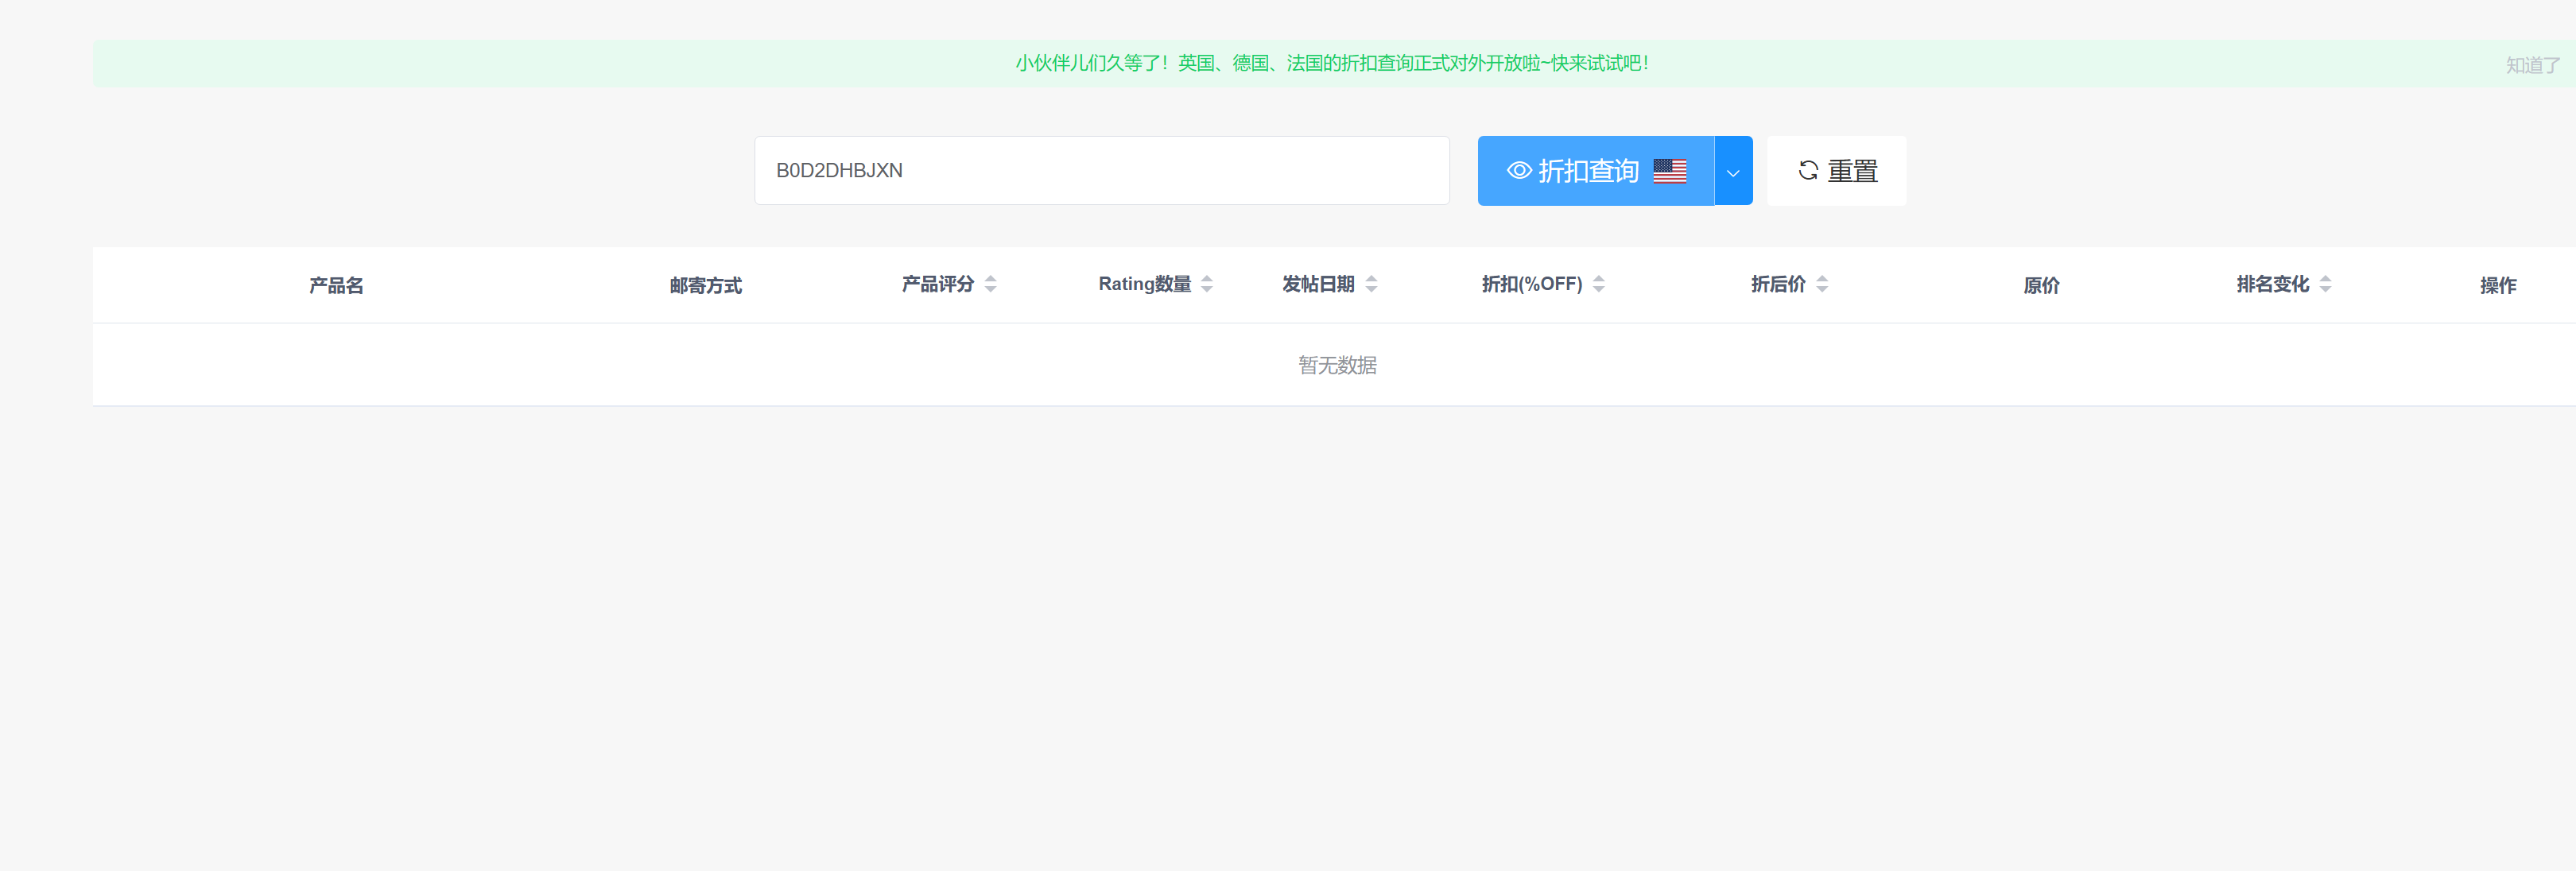Click the sort icon beside 折后价

[x=1822, y=283]
